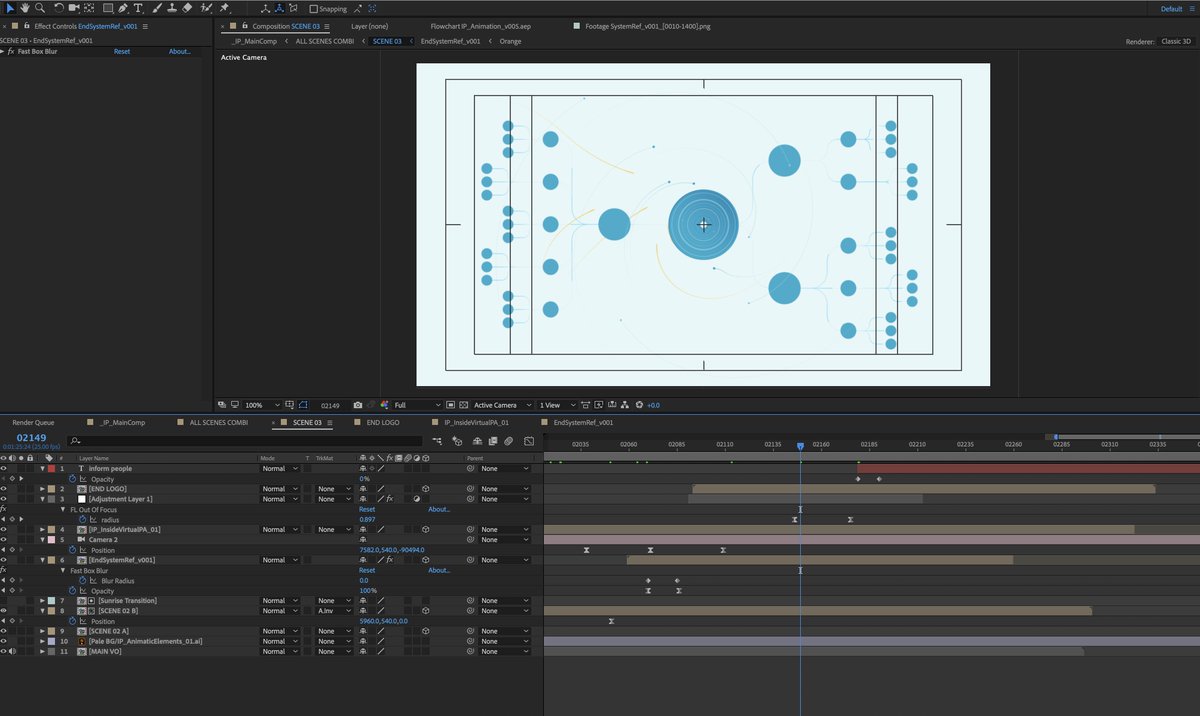
Task: Enable Frame Blending for the composition
Action: pyautogui.click(x=492, y=440)
